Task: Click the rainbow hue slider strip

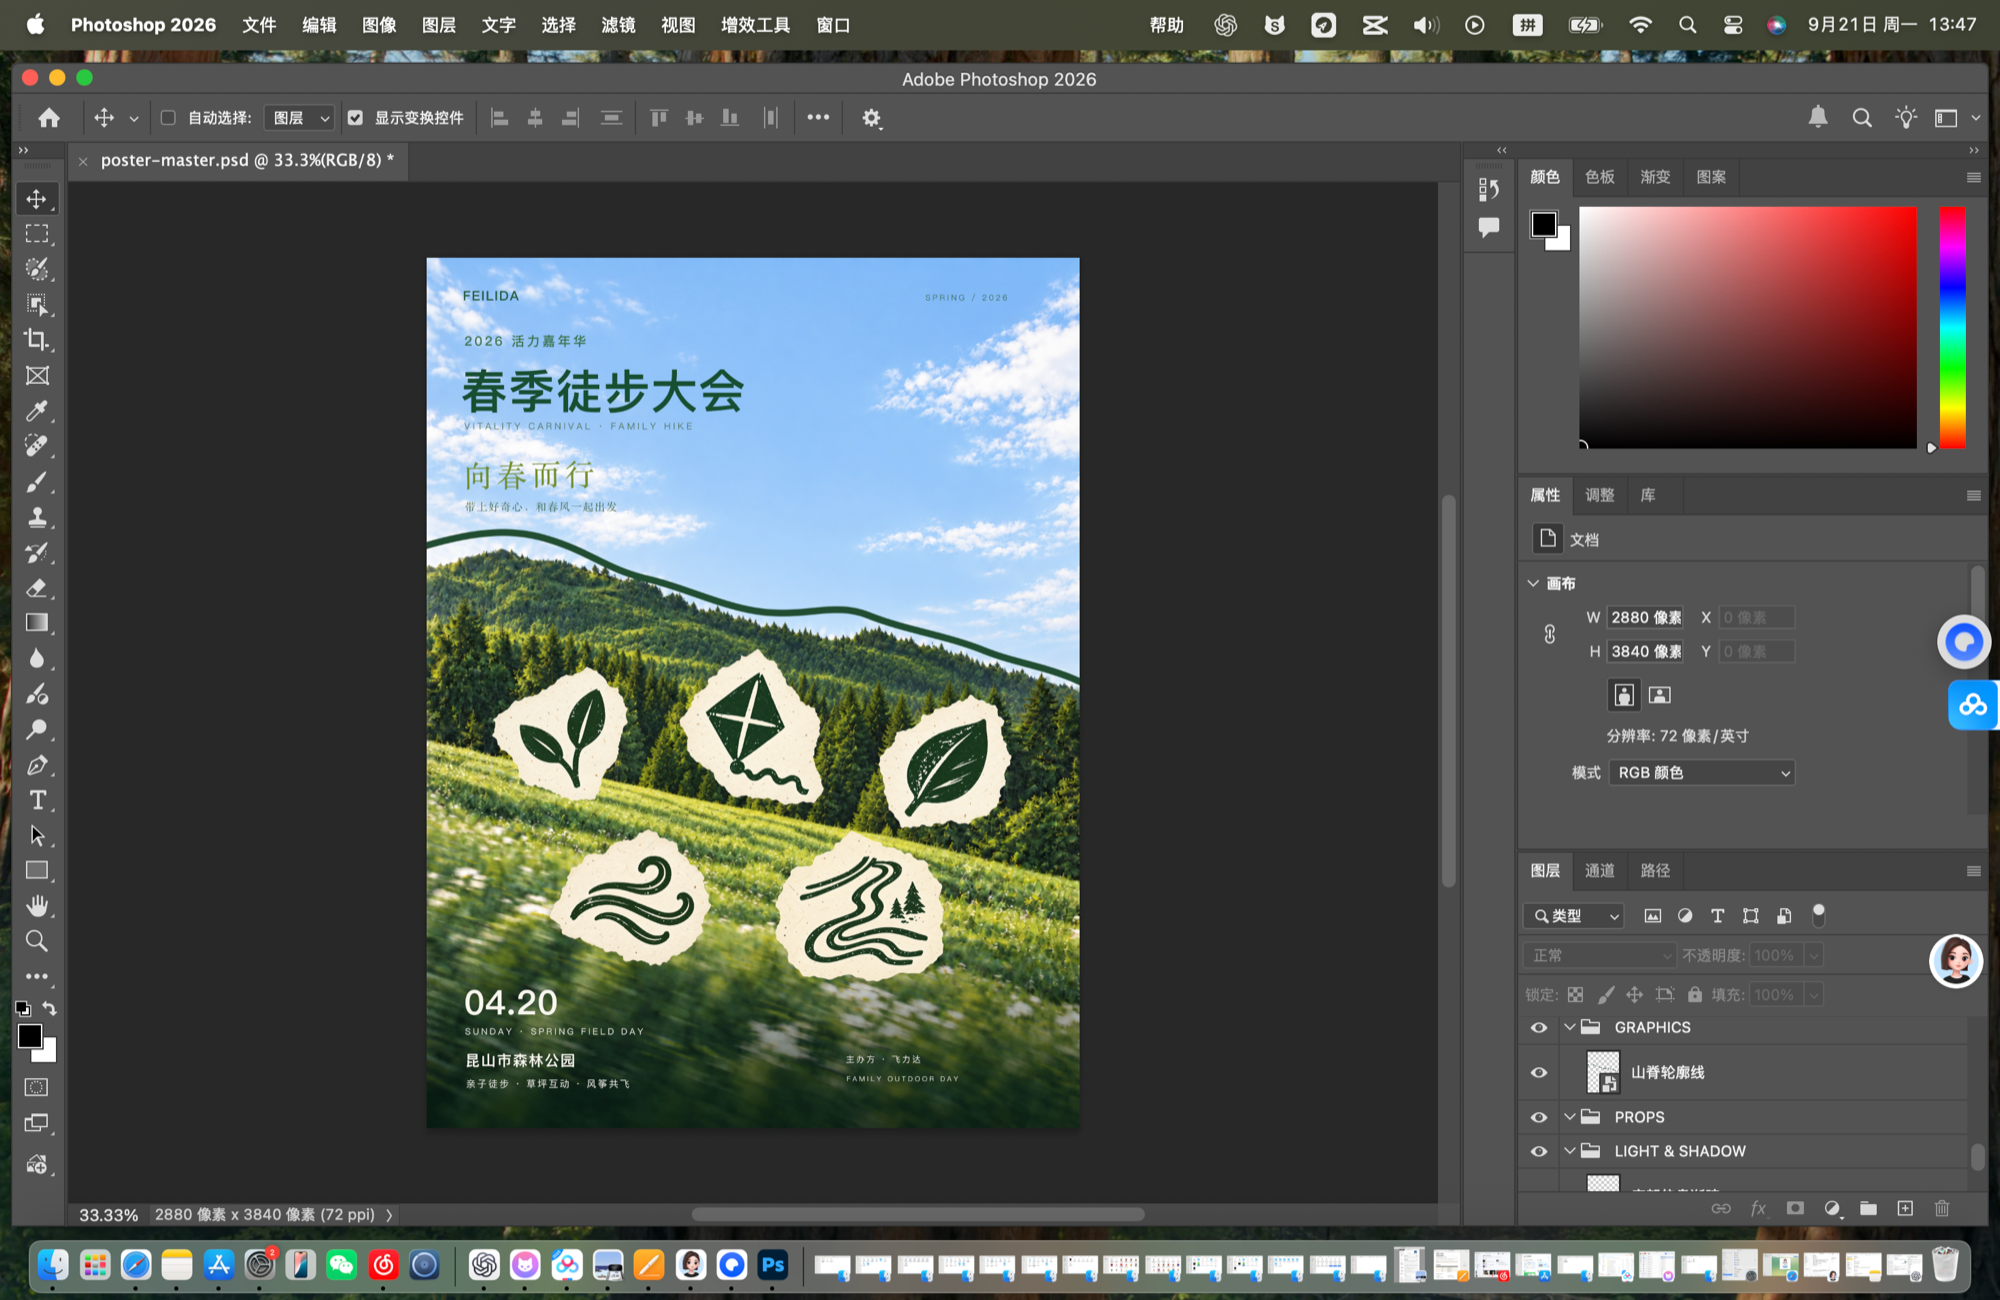Action: [1952, 327]
